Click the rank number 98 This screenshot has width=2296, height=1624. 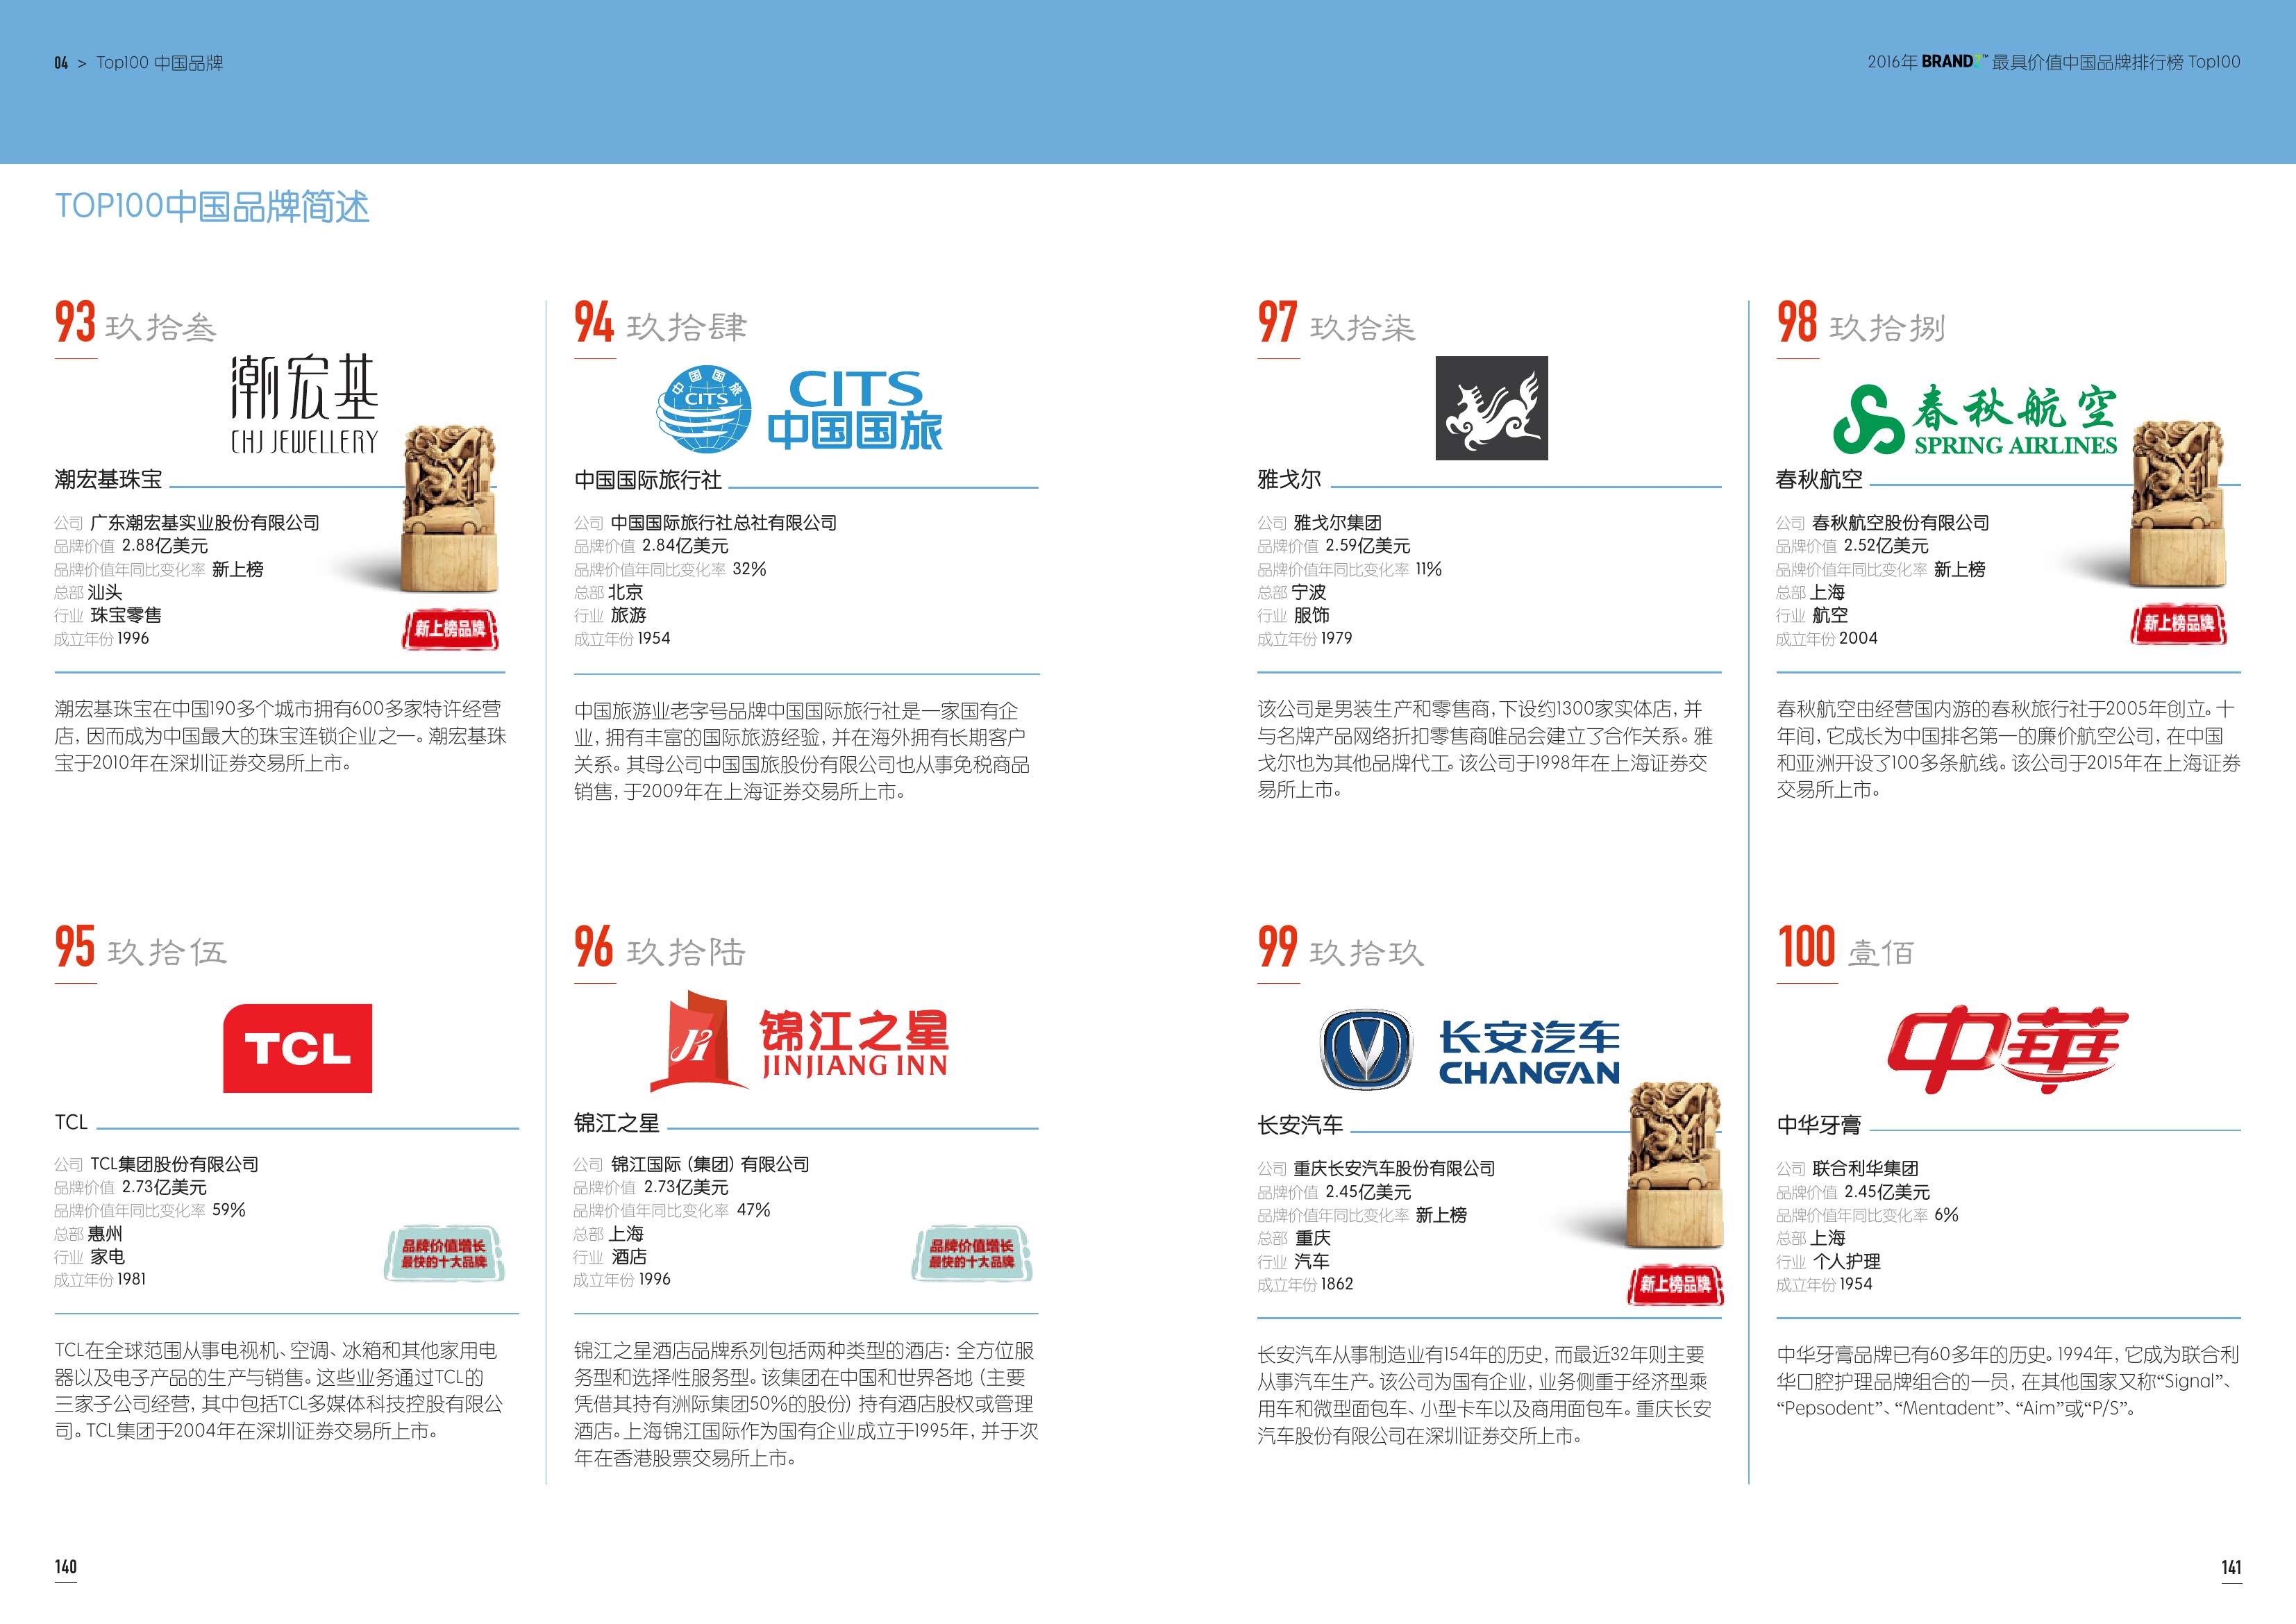1797,322
